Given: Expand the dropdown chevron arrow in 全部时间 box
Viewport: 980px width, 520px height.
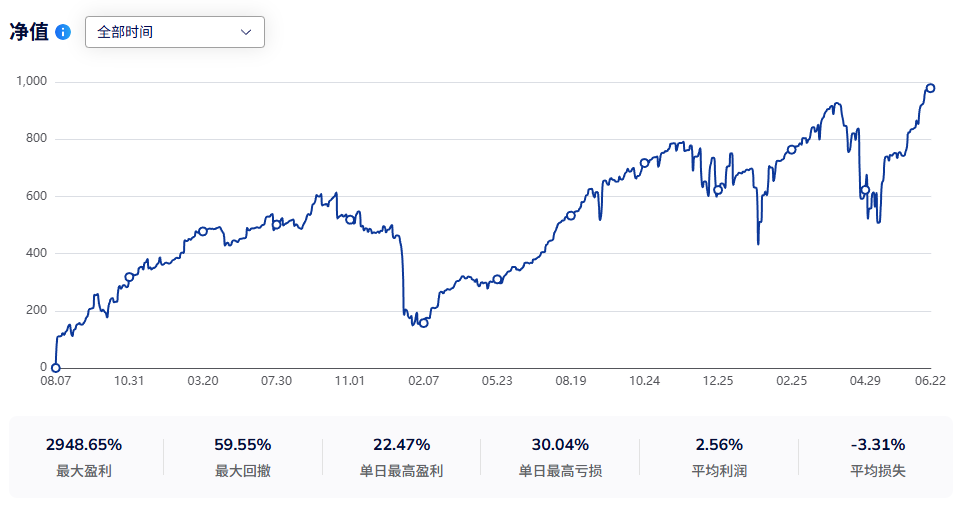Looking at the screenshot, I should [x=246, y=32].
